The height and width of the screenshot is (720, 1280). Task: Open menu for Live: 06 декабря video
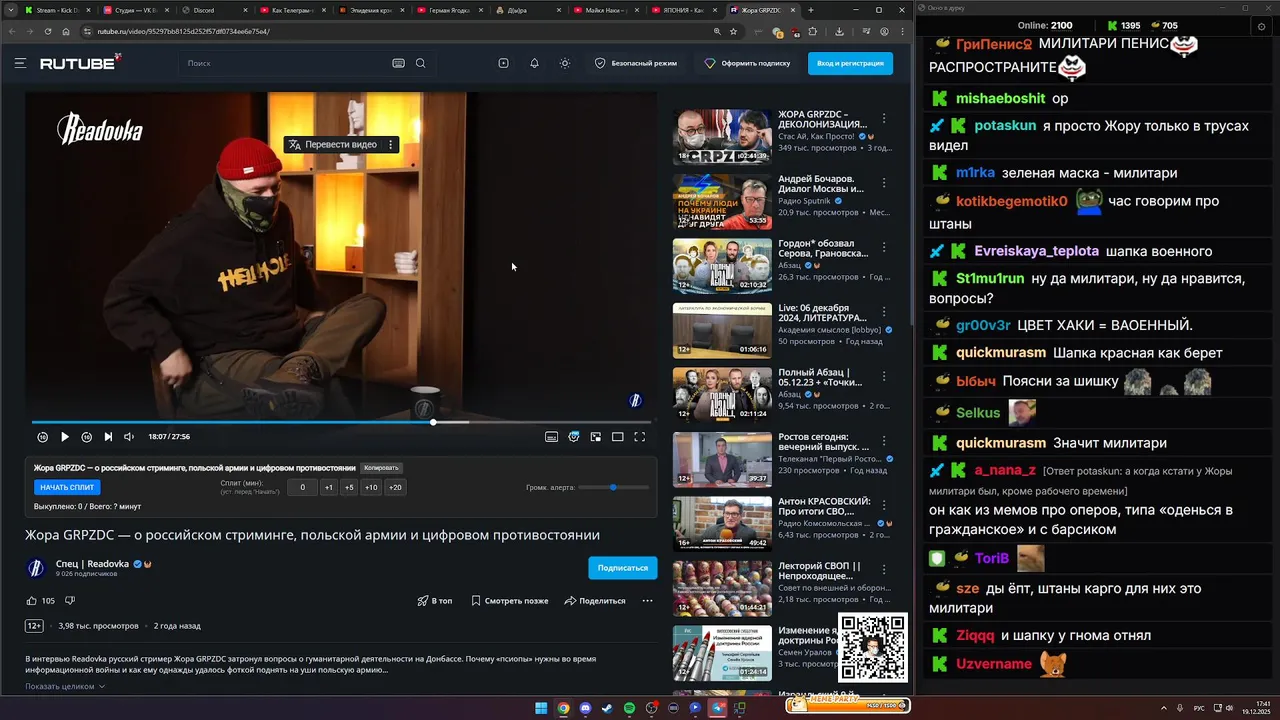pos(884,312)
